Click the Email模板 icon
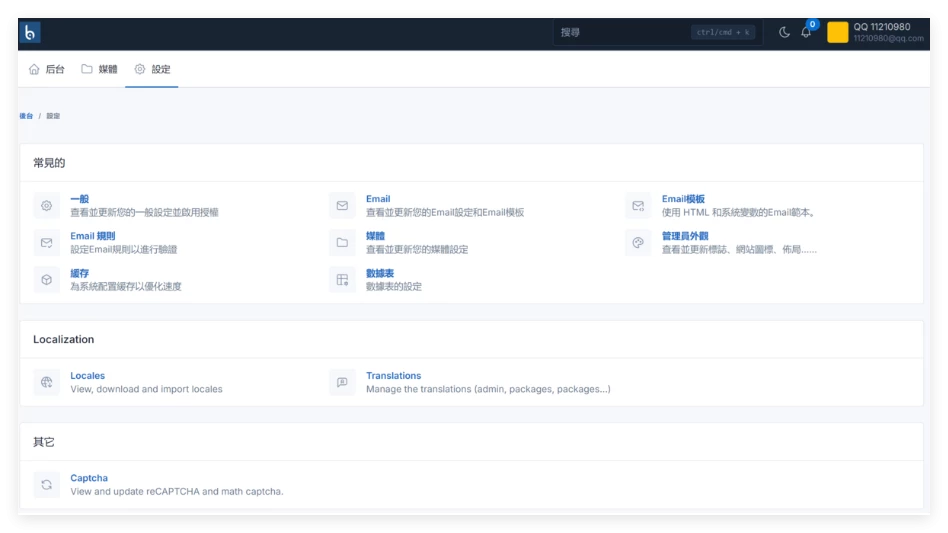 638,206
